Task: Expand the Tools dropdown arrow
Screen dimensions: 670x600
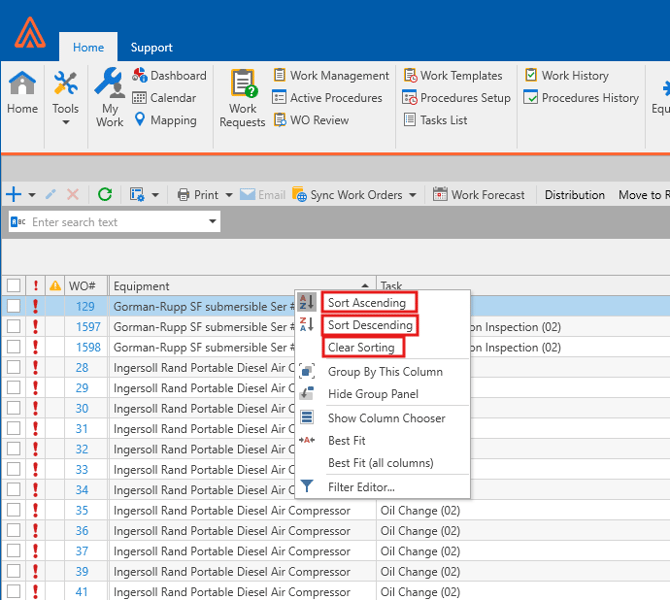Action: (x=66, y=123)
